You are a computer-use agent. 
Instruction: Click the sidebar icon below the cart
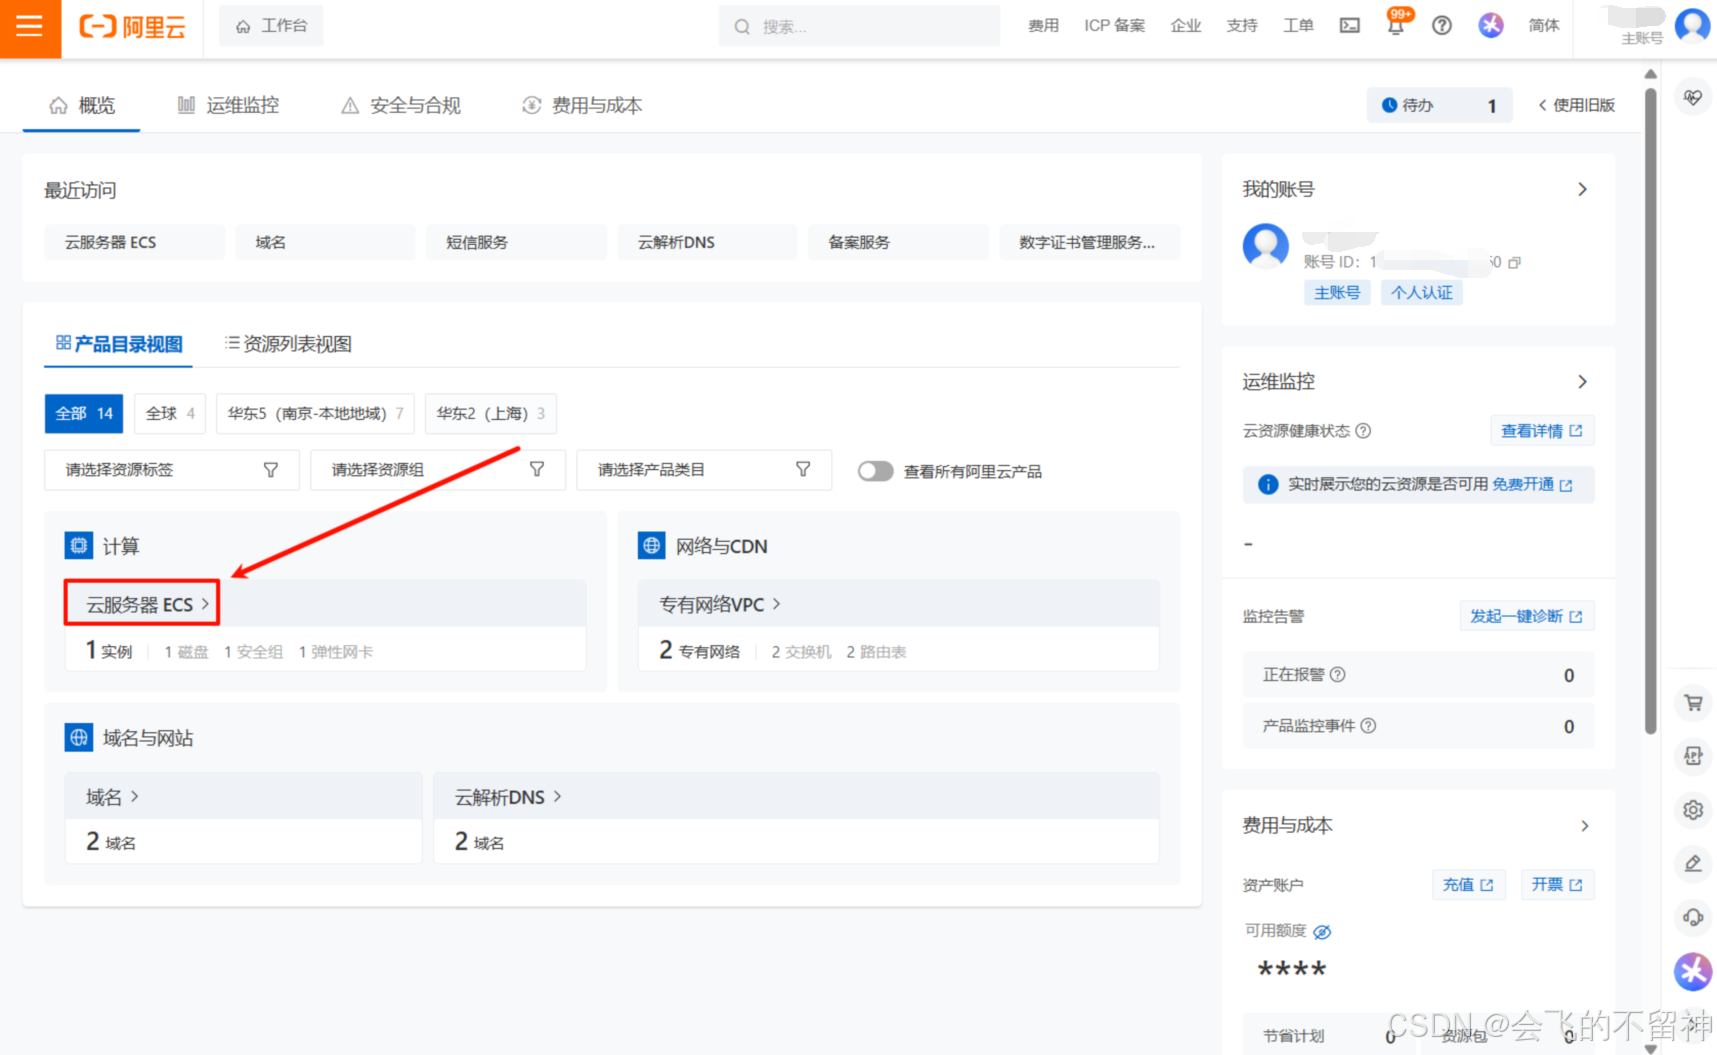tap(1693, 756)
